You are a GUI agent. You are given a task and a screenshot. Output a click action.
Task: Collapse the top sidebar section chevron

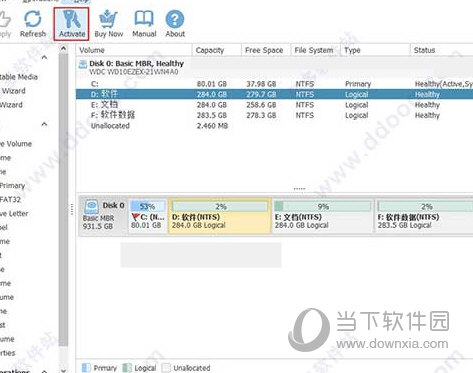coord(44,57)
